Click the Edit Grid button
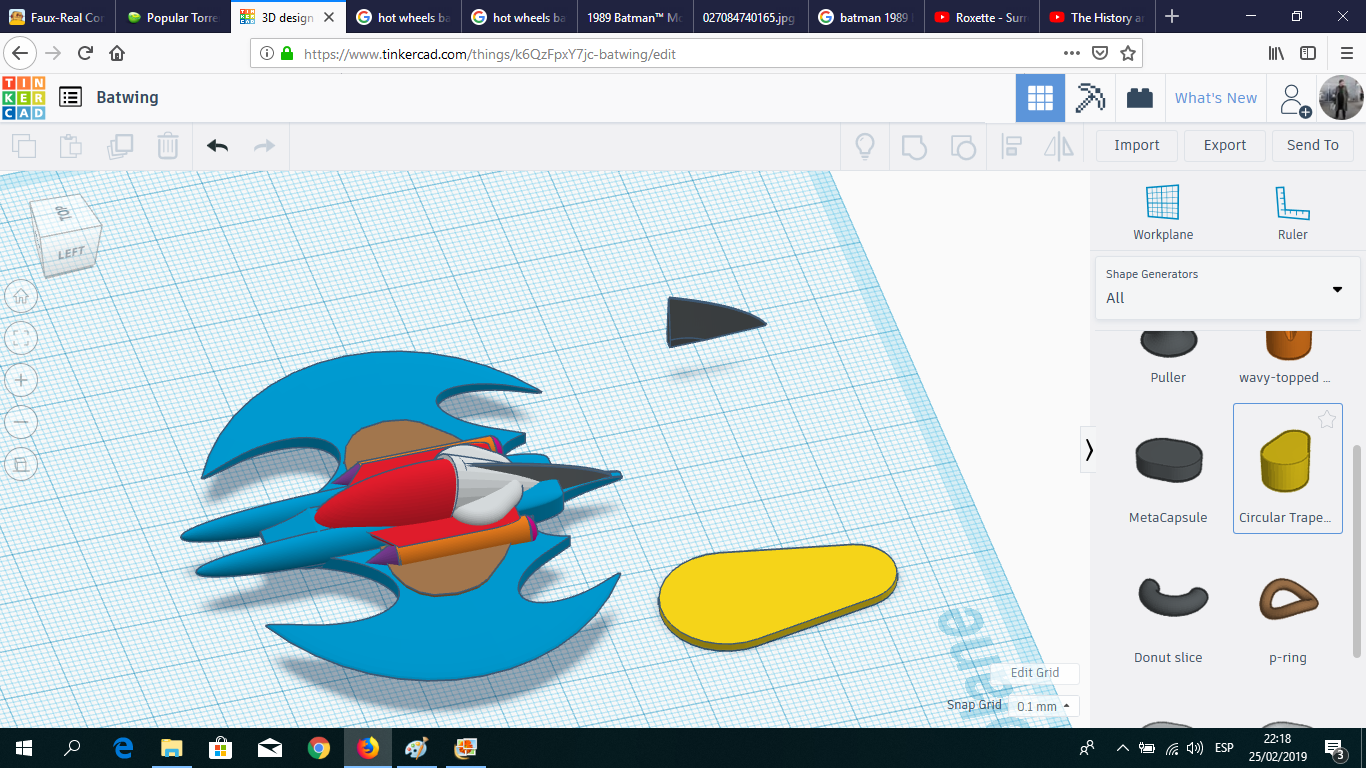This screenshot has height=768, width=1366. (1035, 673)
